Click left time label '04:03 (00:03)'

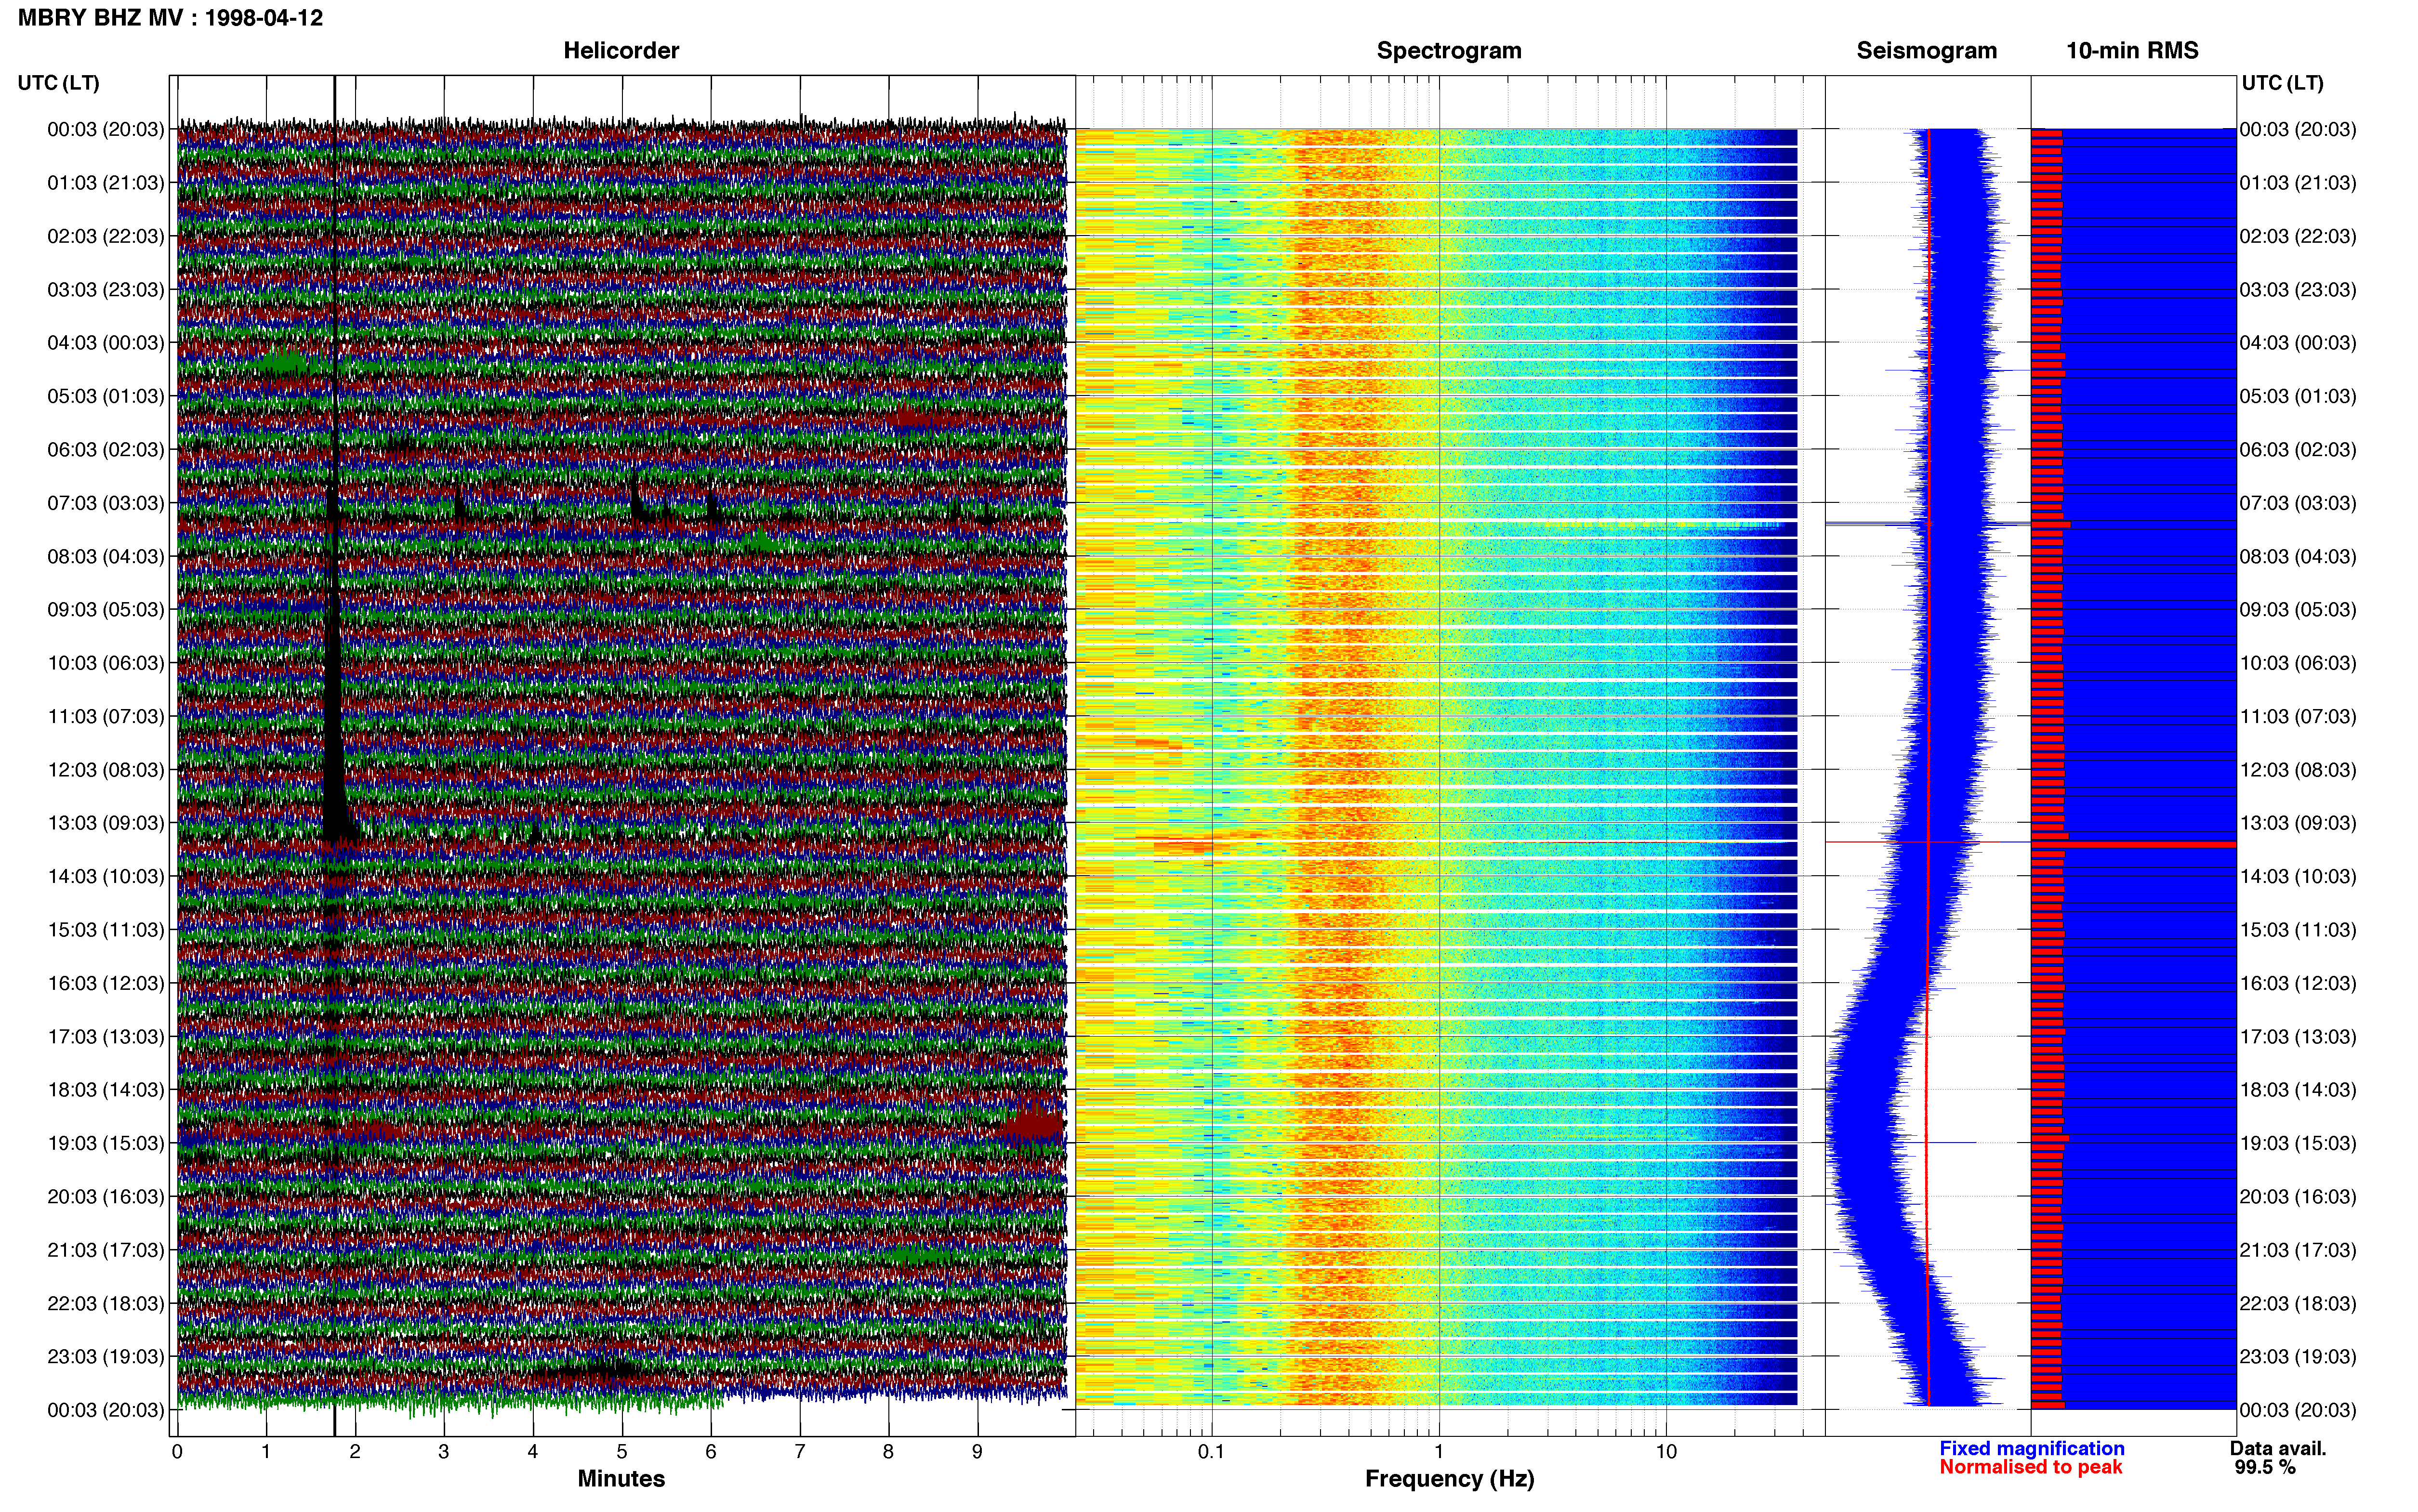[106, 343]
